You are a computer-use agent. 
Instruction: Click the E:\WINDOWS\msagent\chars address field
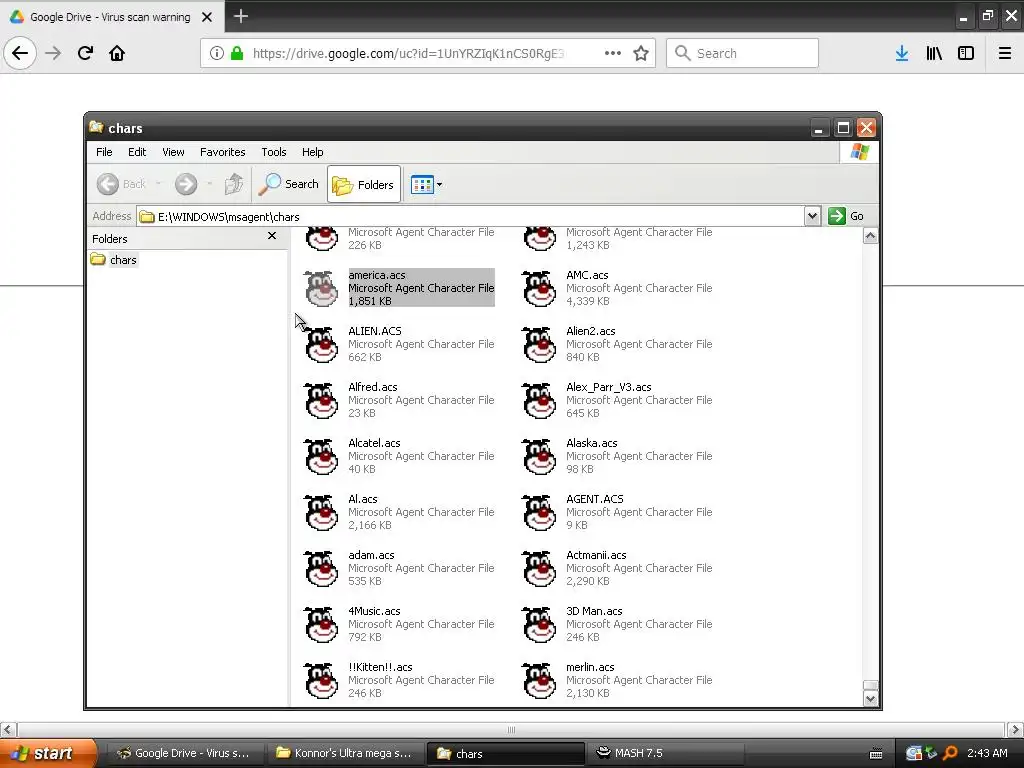(470, 216)
